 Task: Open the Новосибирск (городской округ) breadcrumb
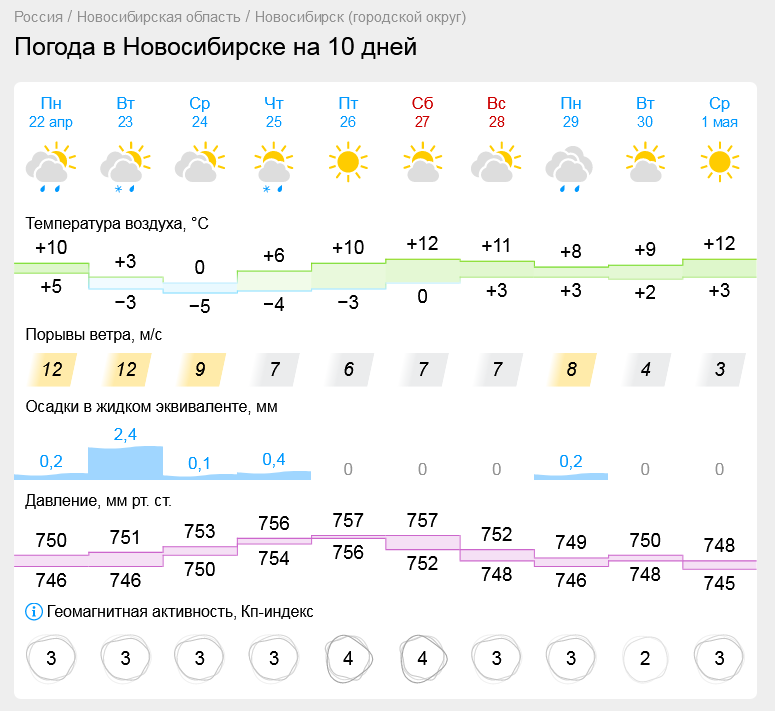[360, 17]
